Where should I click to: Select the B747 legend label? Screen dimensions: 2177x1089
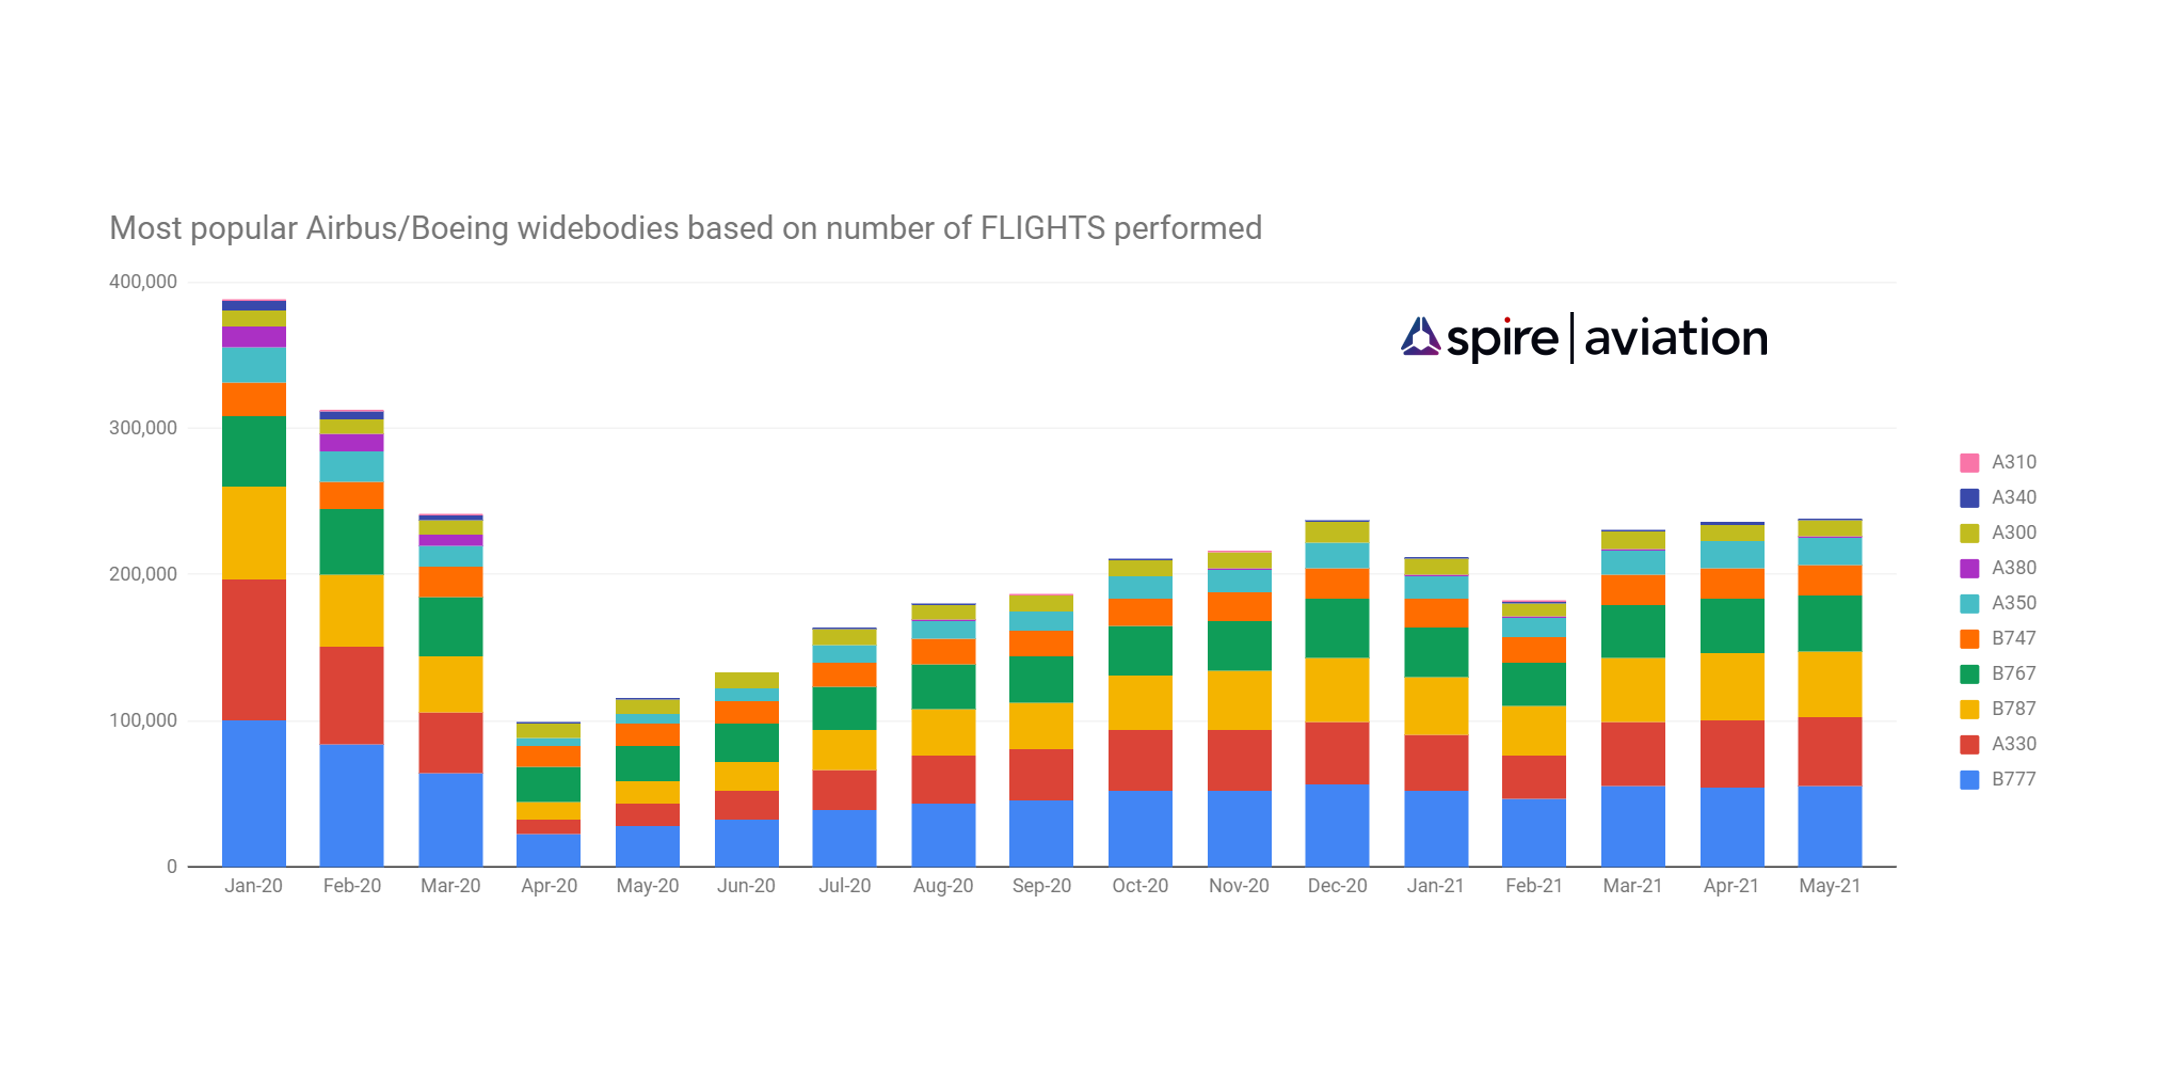pyautogui.click(x=2013, y=638)
